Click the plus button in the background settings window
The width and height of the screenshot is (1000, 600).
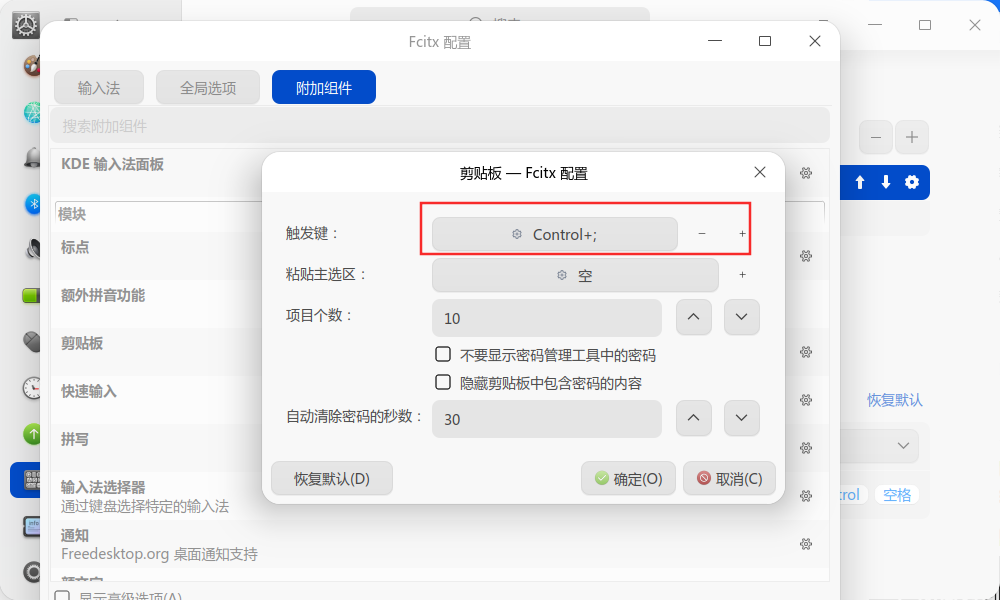coord(911,137)
